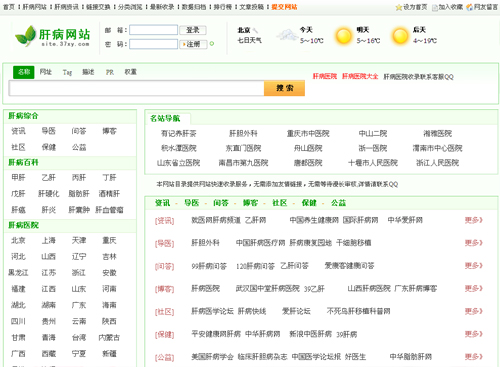Click 保健 in 肝病综合 sidebar
Screen dimensions: 500x367
point(49,147)
